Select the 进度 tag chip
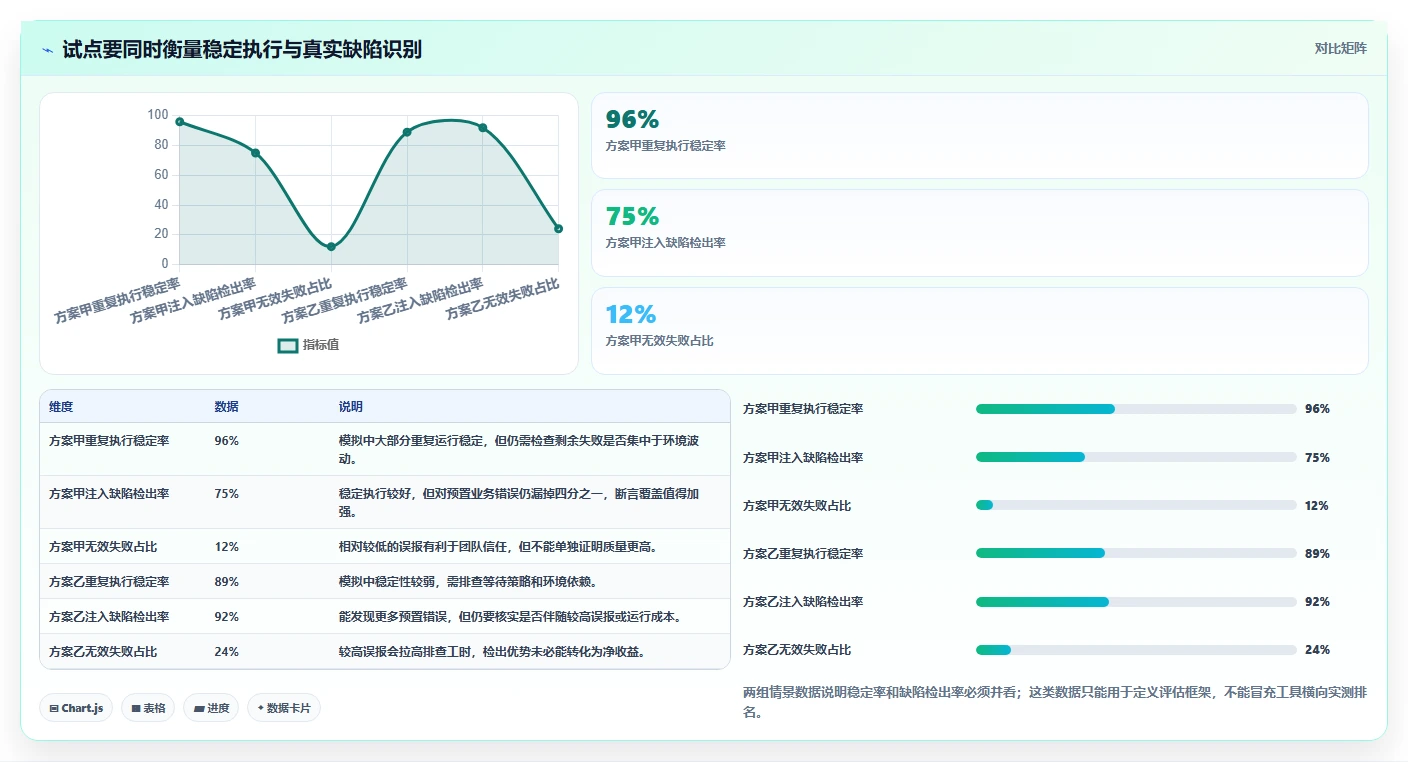Viewport: 1408px width, 762px height. point(211,708)
